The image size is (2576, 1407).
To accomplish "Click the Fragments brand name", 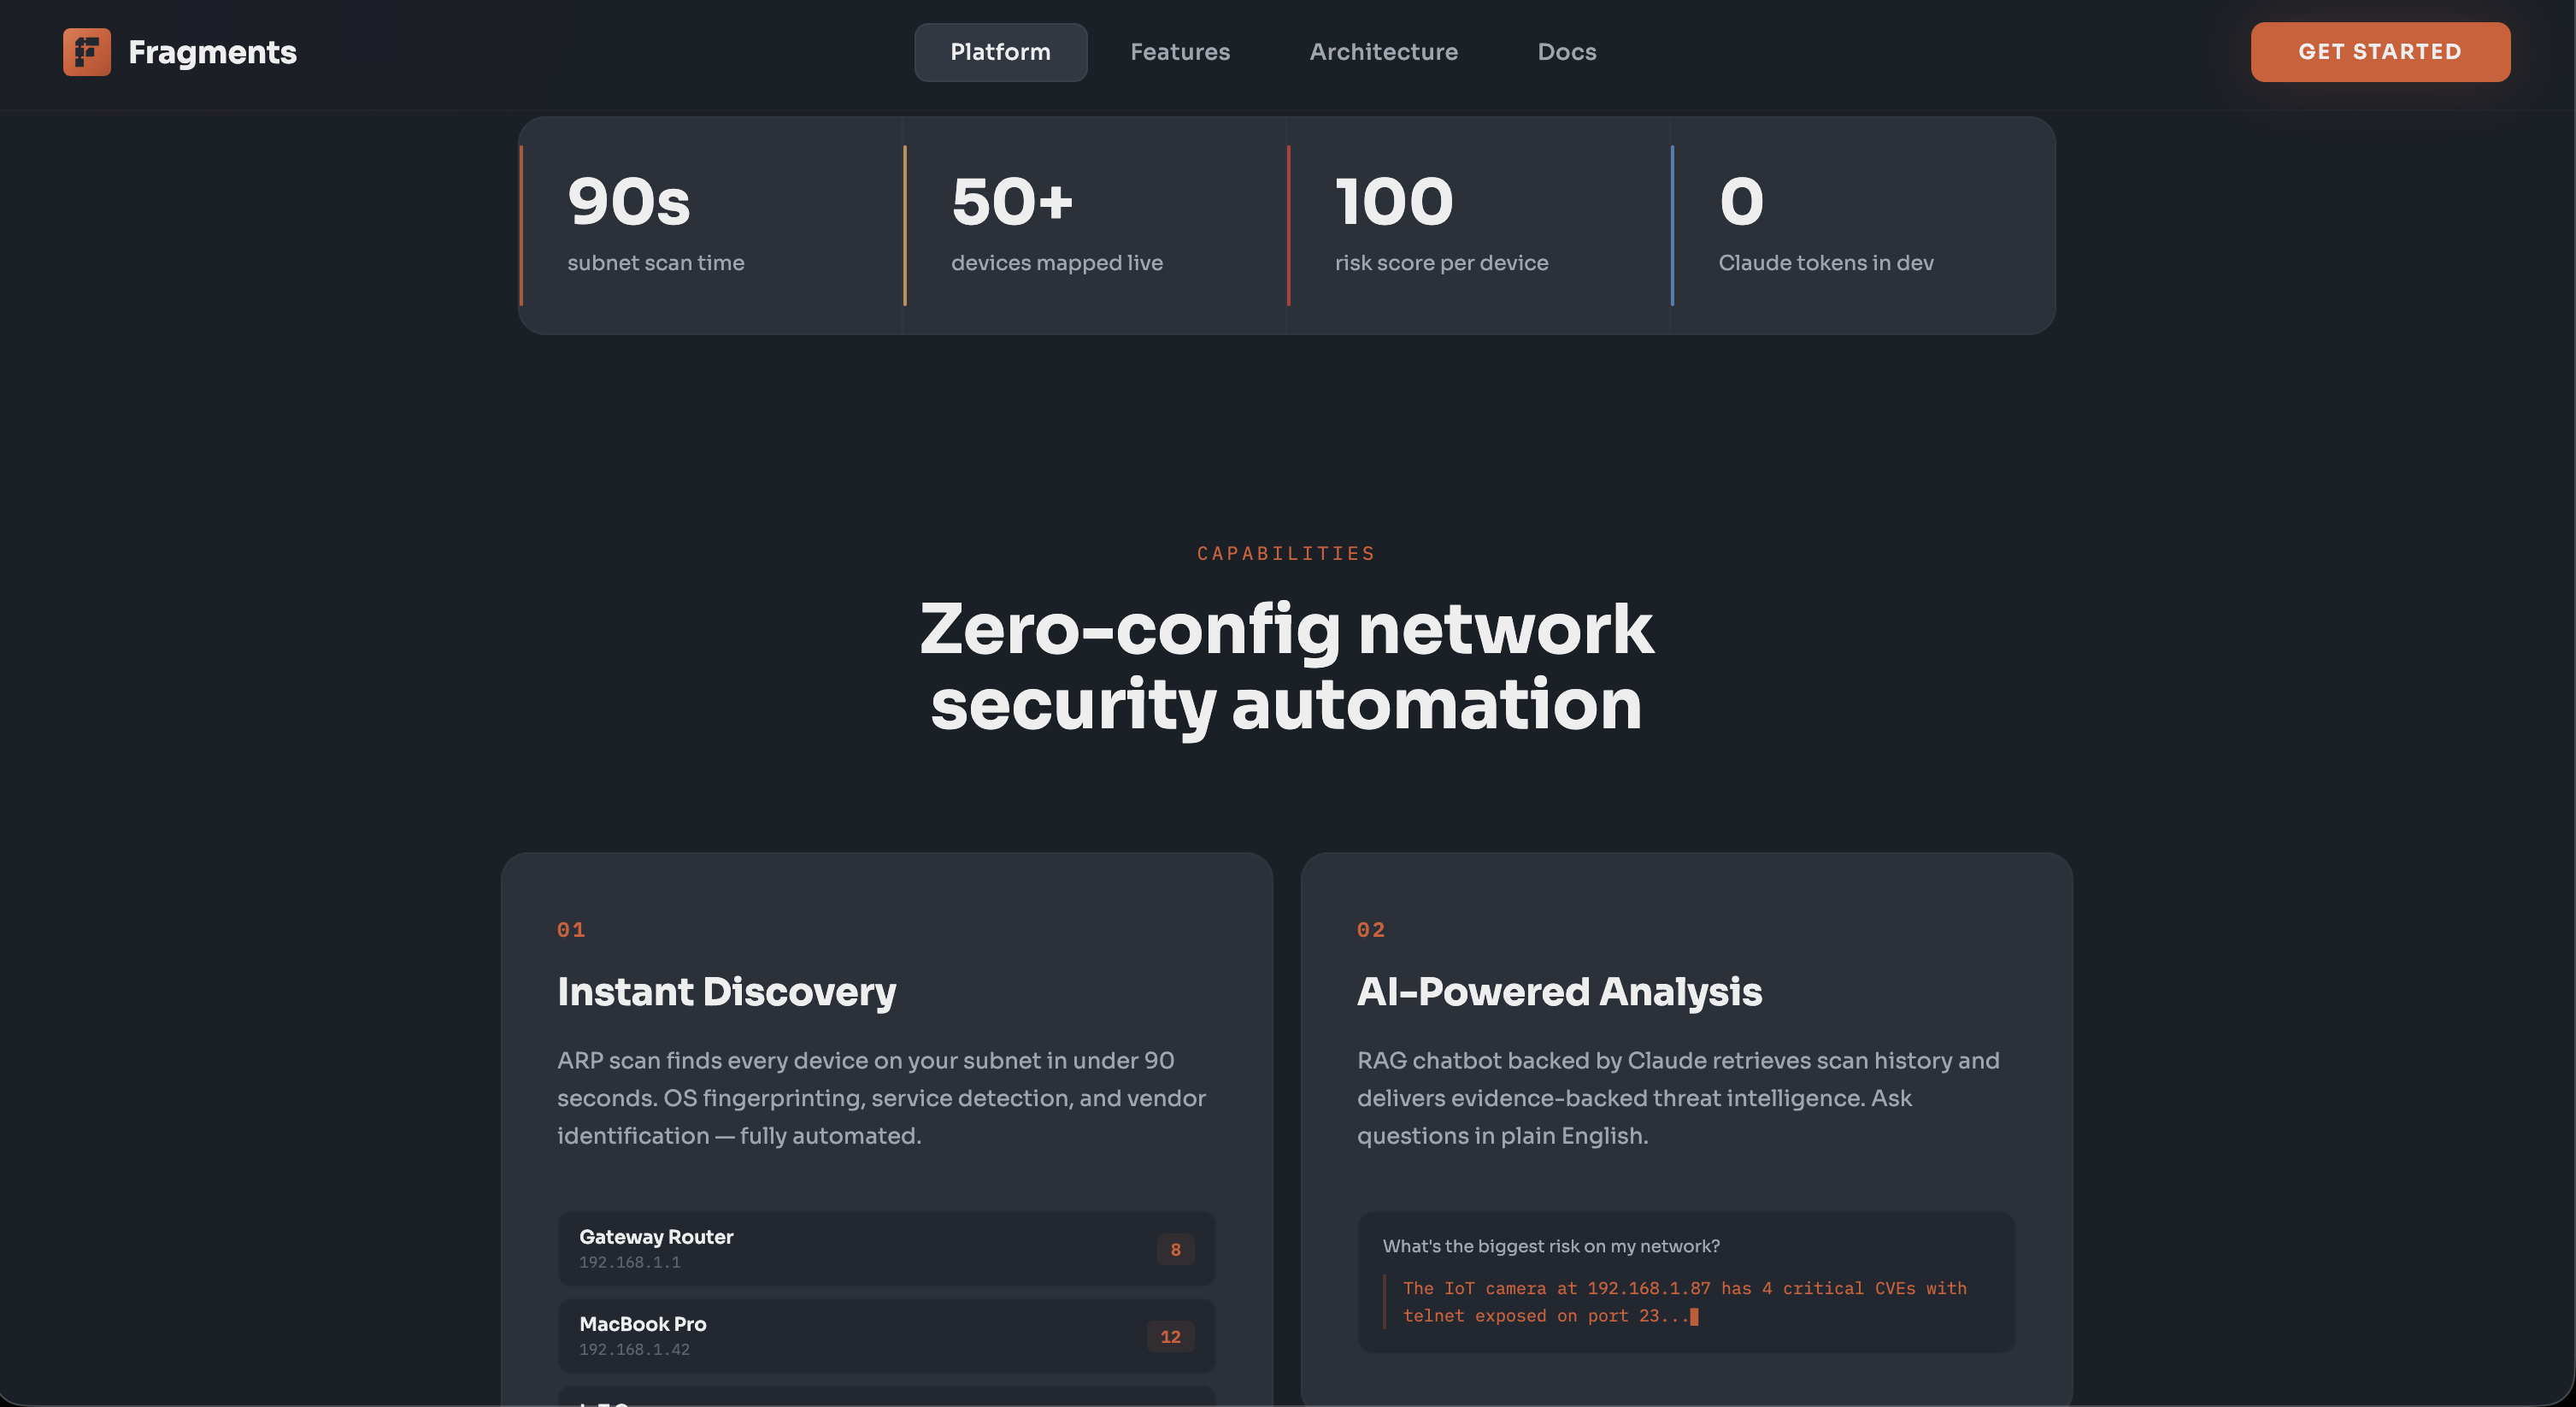I will point(212,52).
